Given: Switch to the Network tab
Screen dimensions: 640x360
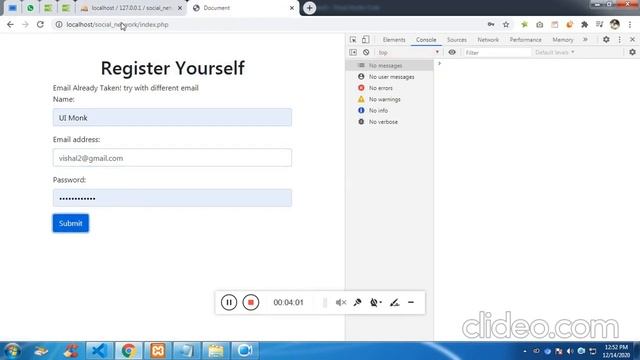Looking at the screenshot, I should [488, 40].
